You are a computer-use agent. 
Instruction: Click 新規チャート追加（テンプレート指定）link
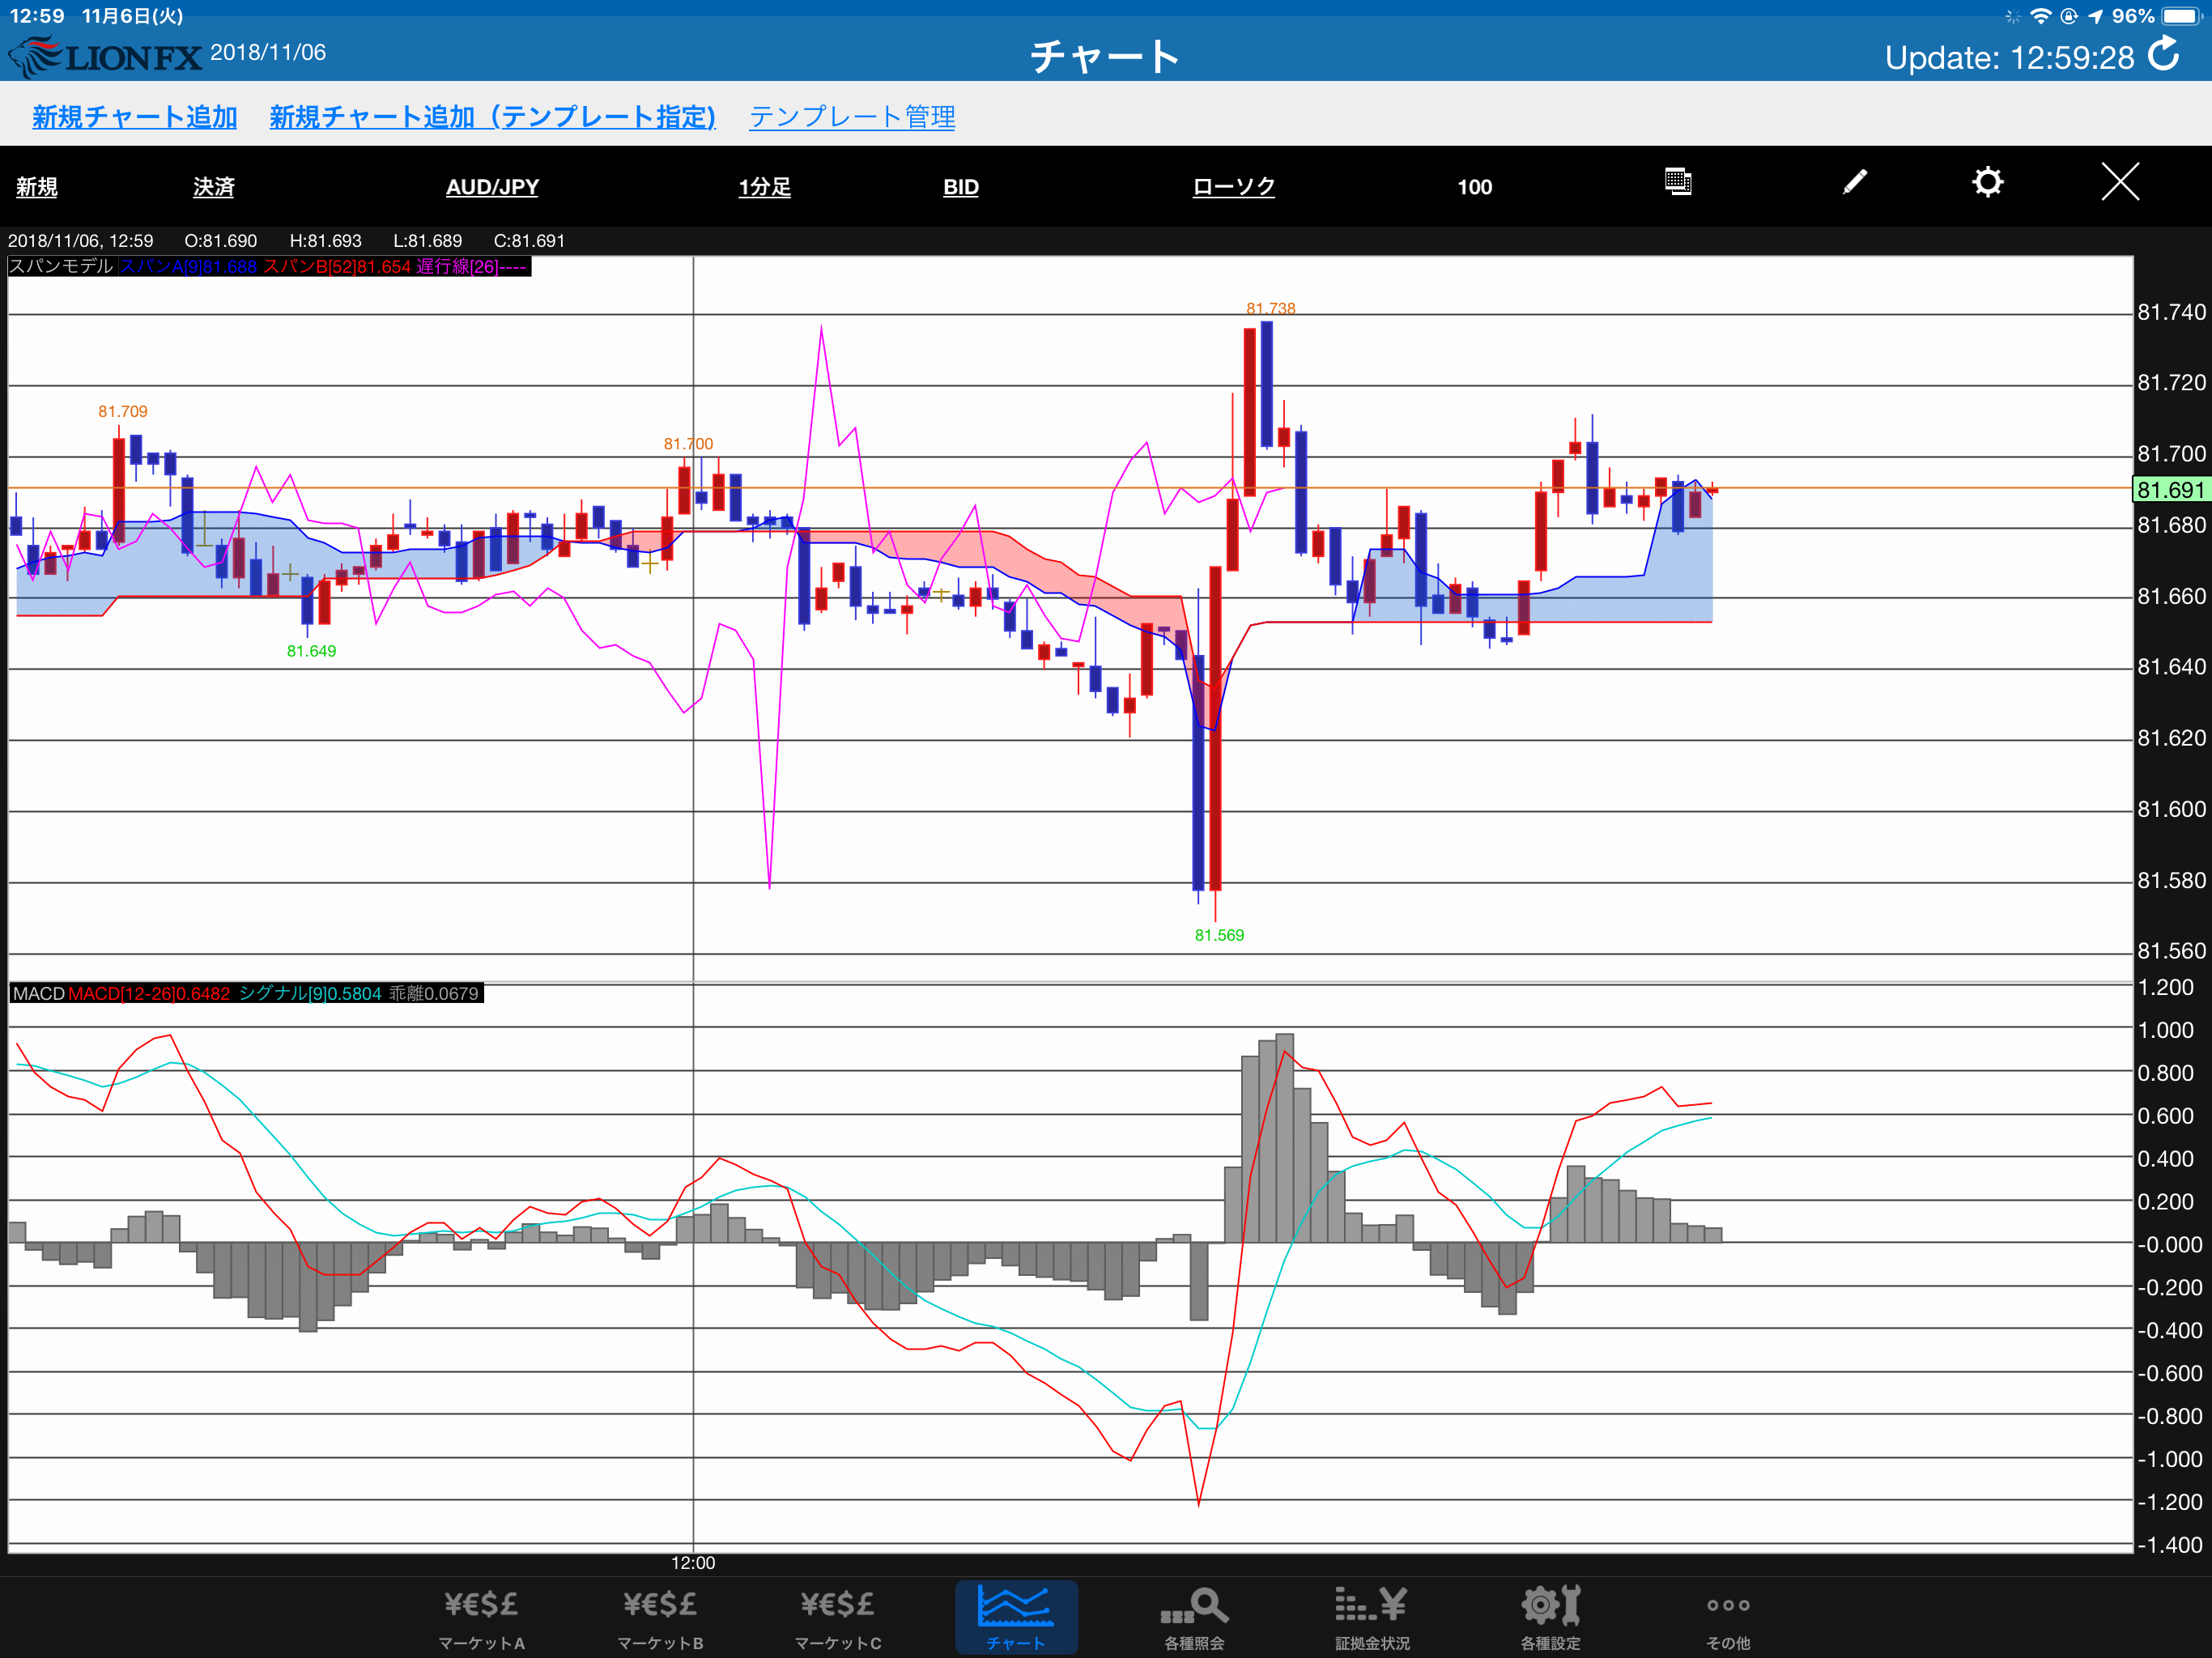[x=493, y=117]
